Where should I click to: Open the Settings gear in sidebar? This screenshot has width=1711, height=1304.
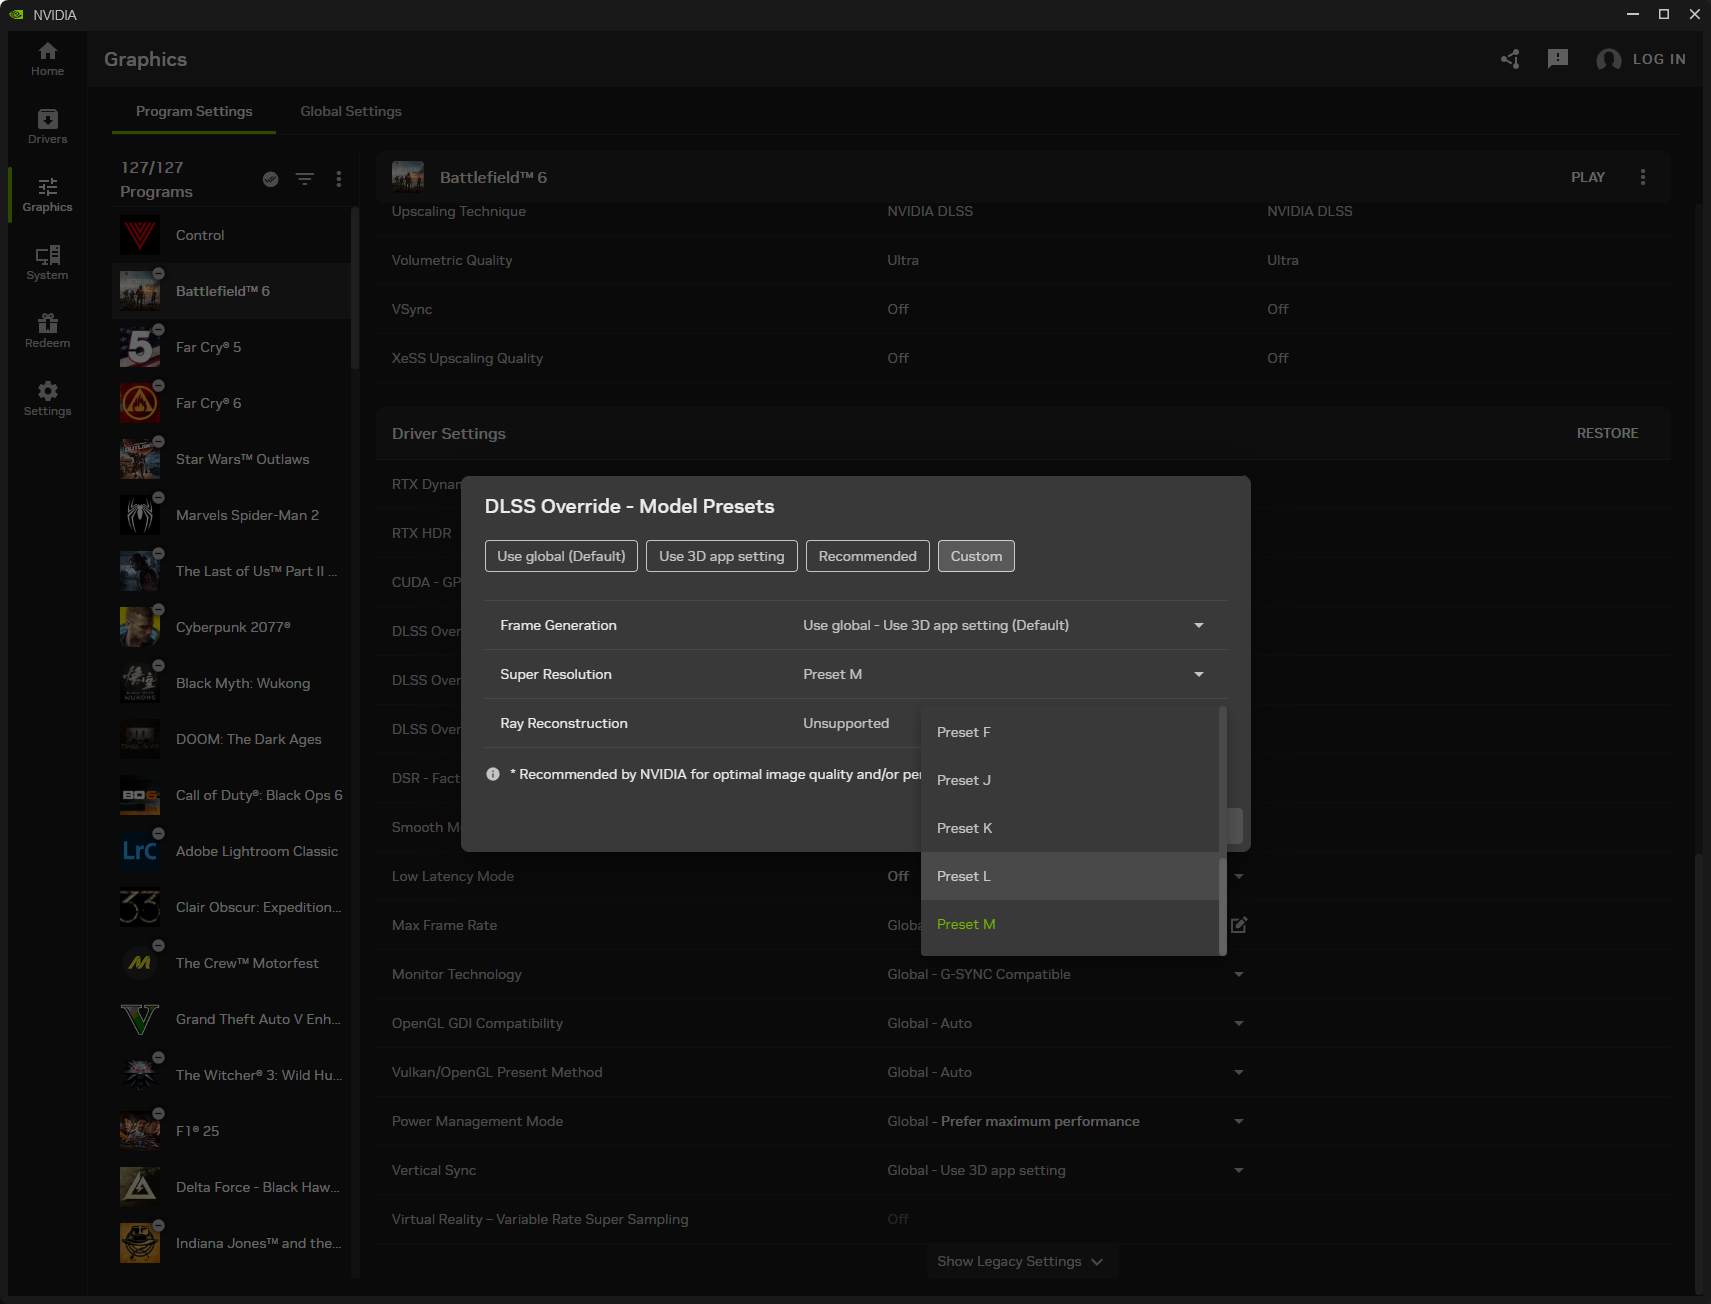coord(47,399)
